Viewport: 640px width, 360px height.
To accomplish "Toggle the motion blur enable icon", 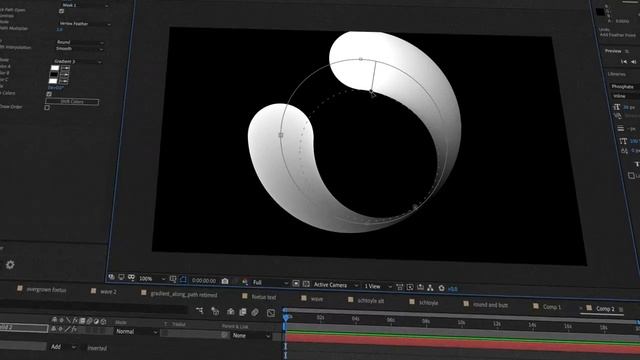I will click(x=255, y=313).
